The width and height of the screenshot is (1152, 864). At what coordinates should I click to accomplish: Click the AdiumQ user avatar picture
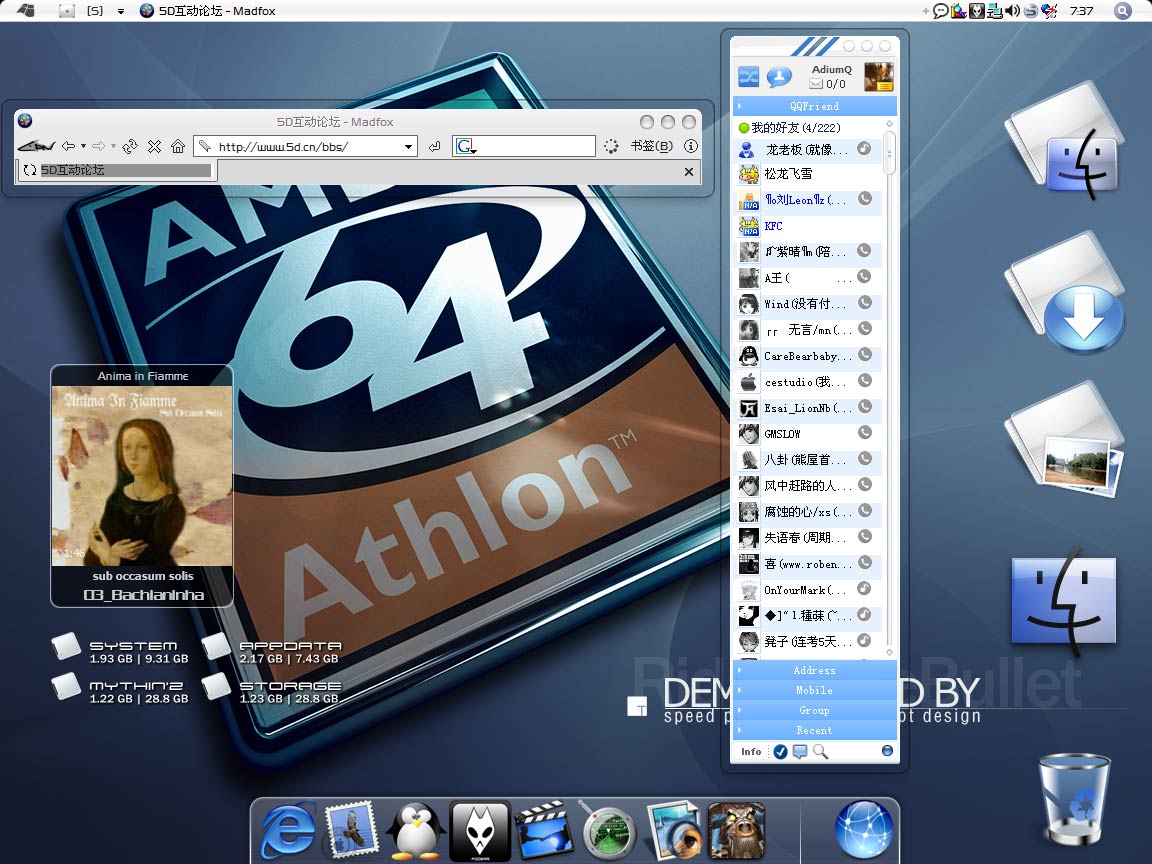[x=879, y=76]
